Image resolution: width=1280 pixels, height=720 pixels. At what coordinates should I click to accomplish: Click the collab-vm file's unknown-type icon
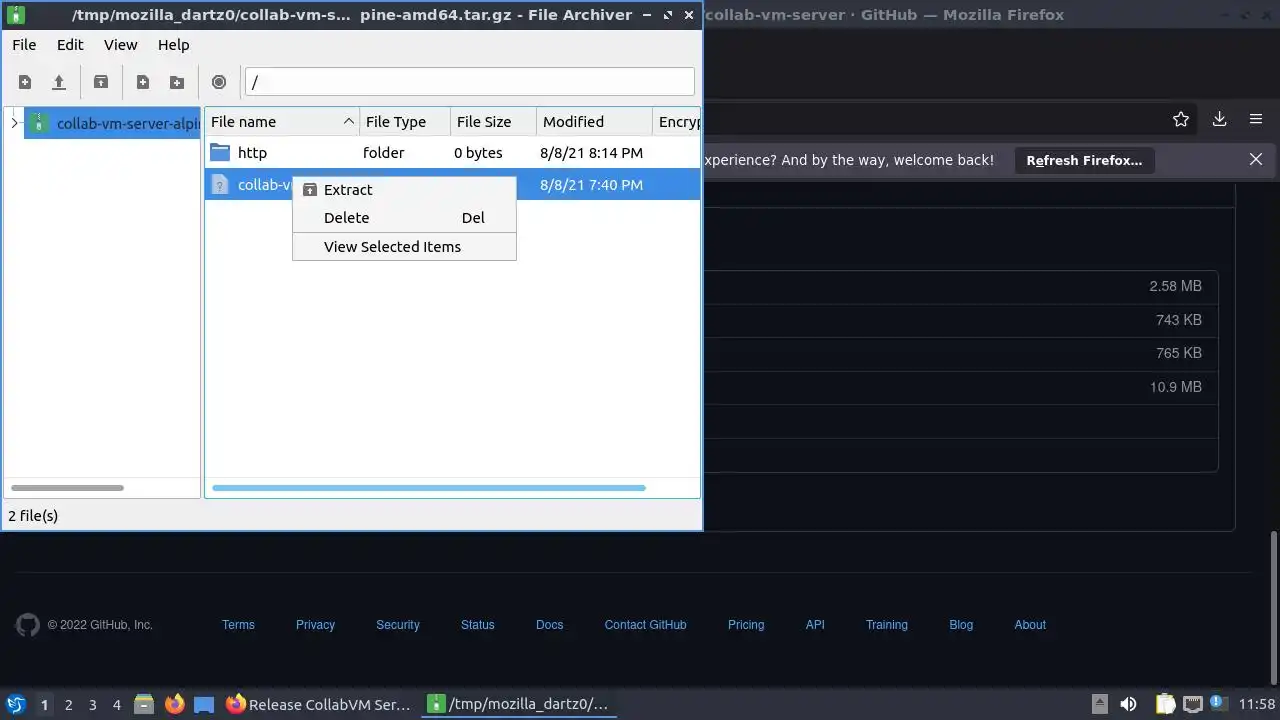[x=220, y=184]
